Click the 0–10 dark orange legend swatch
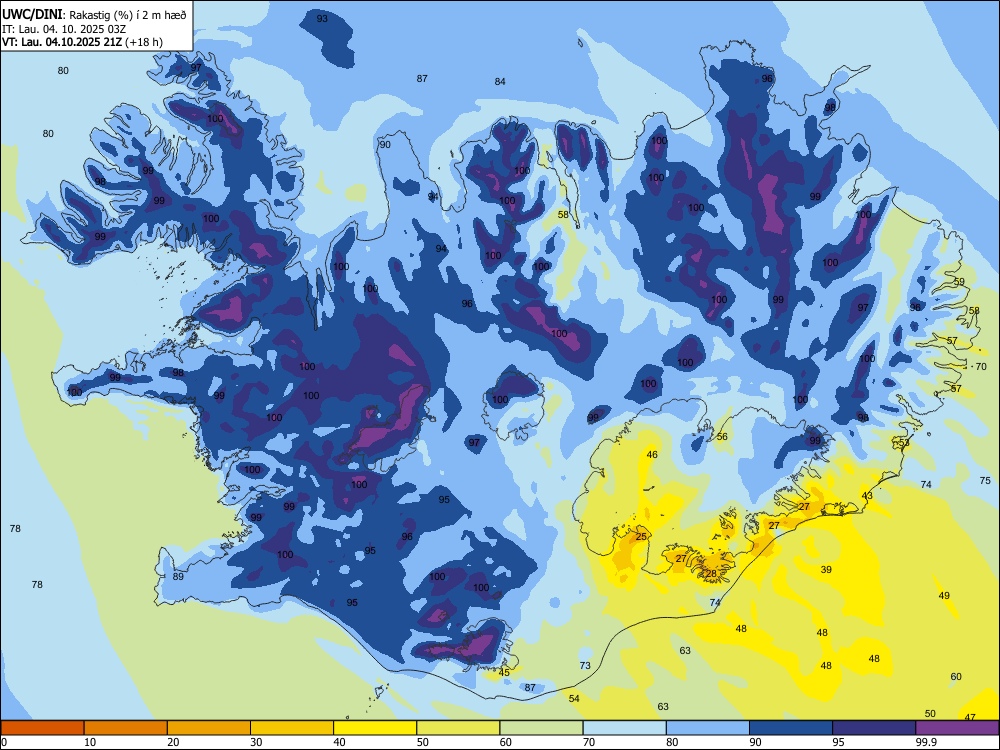The width and height of the screenshot is (1000, 750). [x=42, y=728]
